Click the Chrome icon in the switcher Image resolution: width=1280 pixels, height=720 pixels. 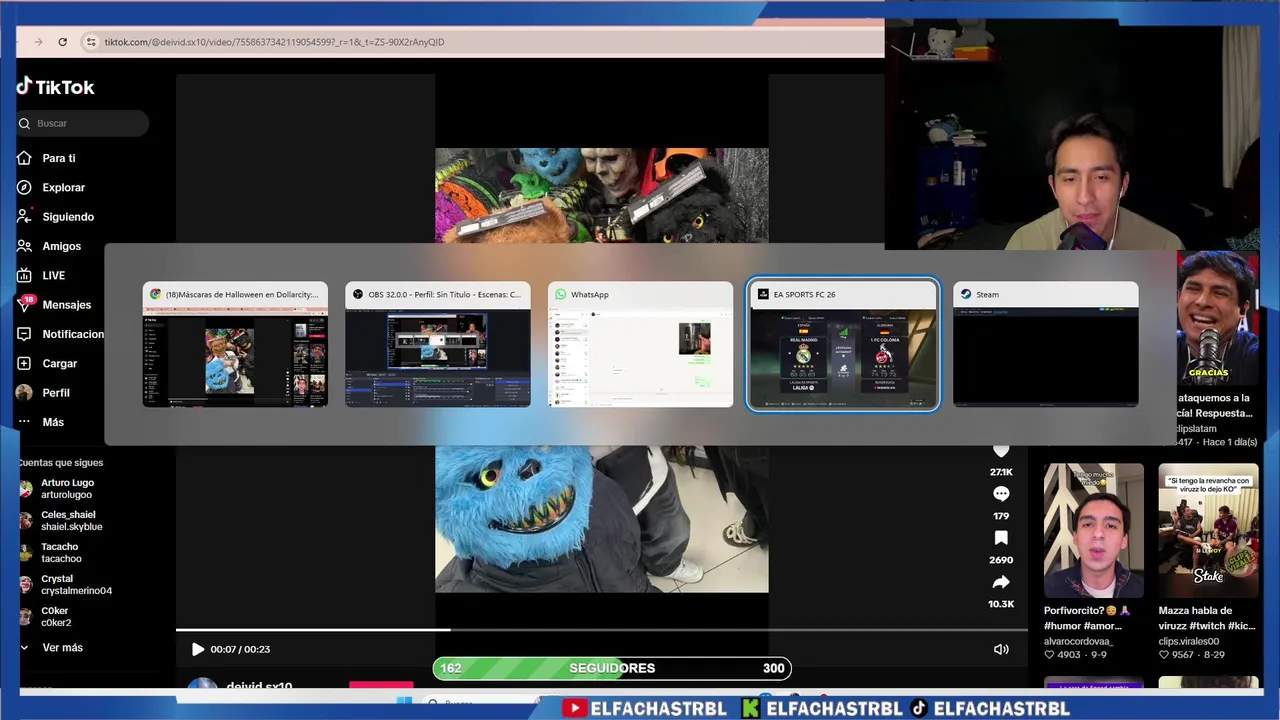155,294
